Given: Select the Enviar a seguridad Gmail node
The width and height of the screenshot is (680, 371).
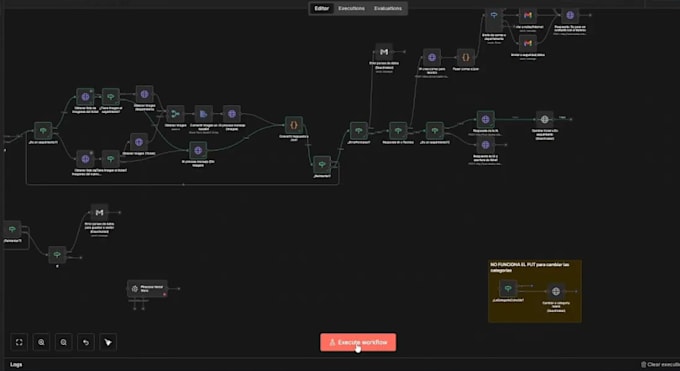Looking at the screenshot, I should click(528, 43).
